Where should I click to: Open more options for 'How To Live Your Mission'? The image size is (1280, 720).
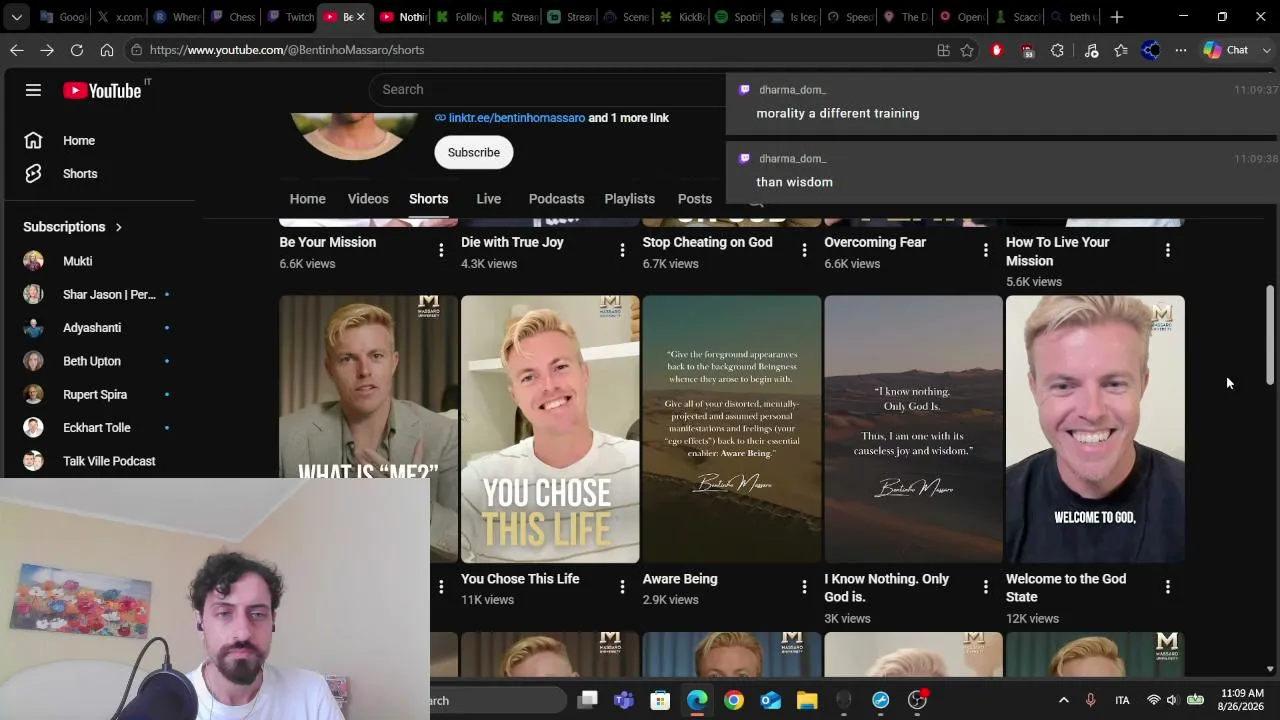click(x=1168, y=250)
